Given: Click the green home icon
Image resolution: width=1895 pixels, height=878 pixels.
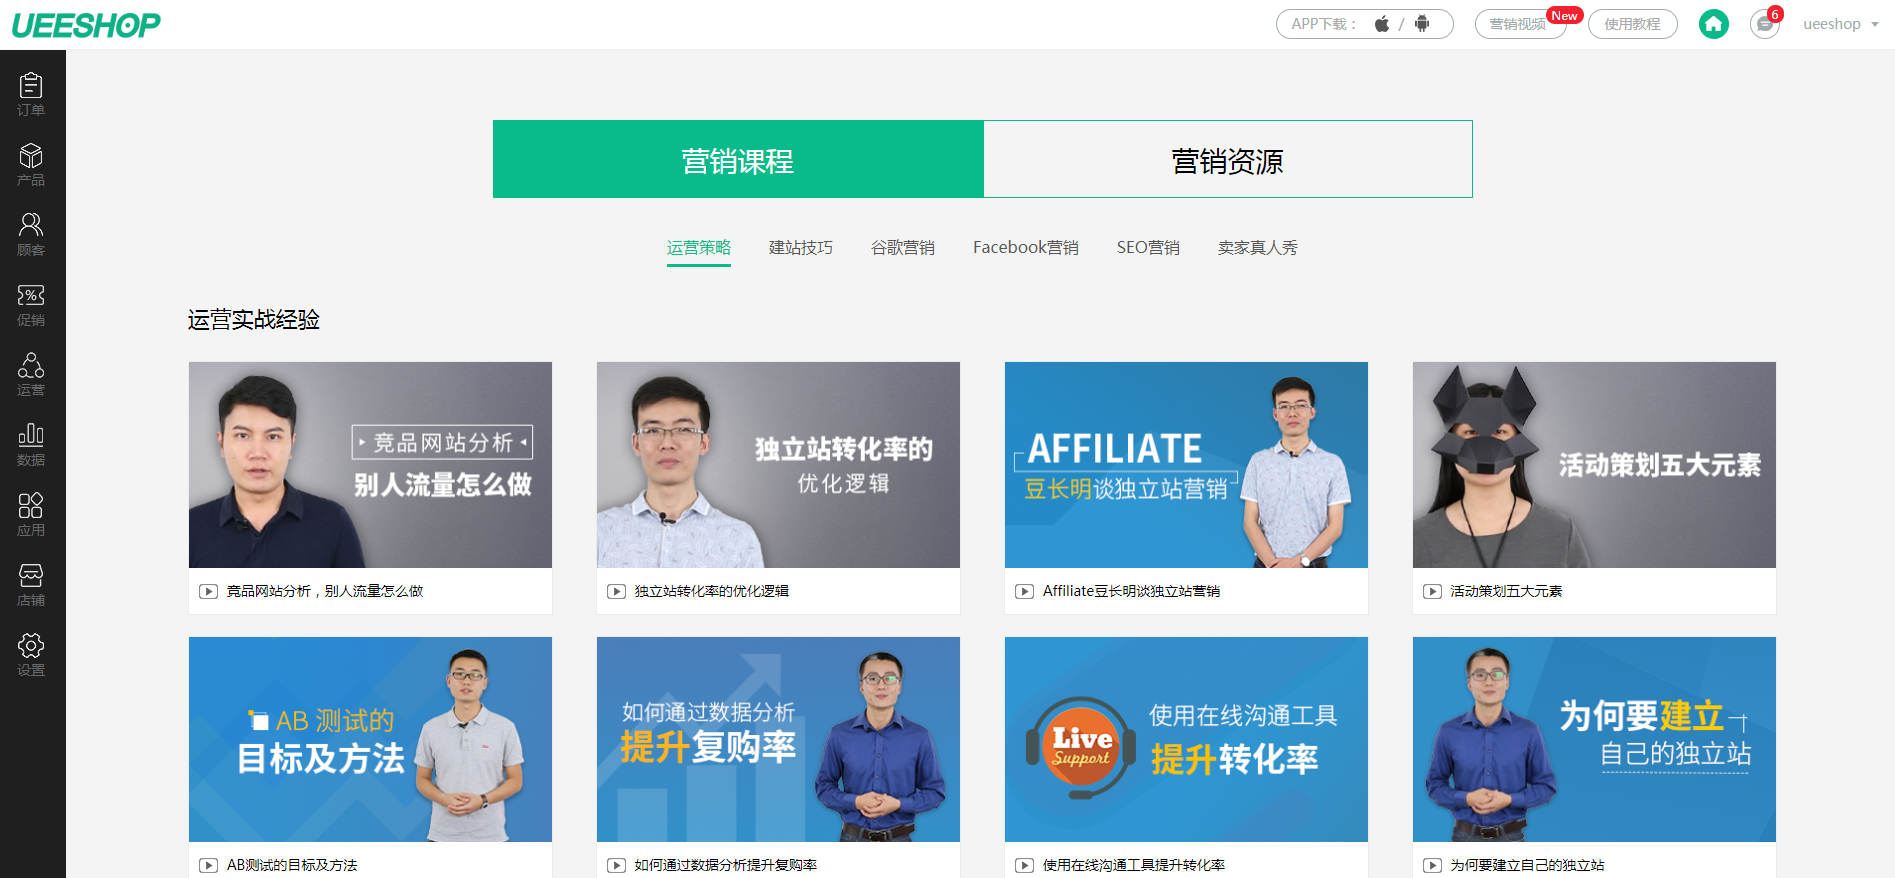Looking at the screenshot, I should pyautogui.click(x=1714, y=24).
